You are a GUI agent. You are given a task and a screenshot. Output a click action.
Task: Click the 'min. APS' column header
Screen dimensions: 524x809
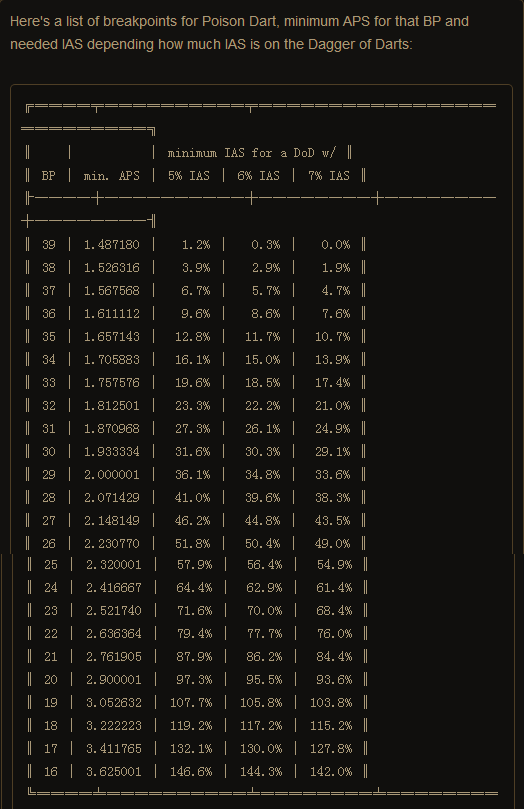coord(111,176)
